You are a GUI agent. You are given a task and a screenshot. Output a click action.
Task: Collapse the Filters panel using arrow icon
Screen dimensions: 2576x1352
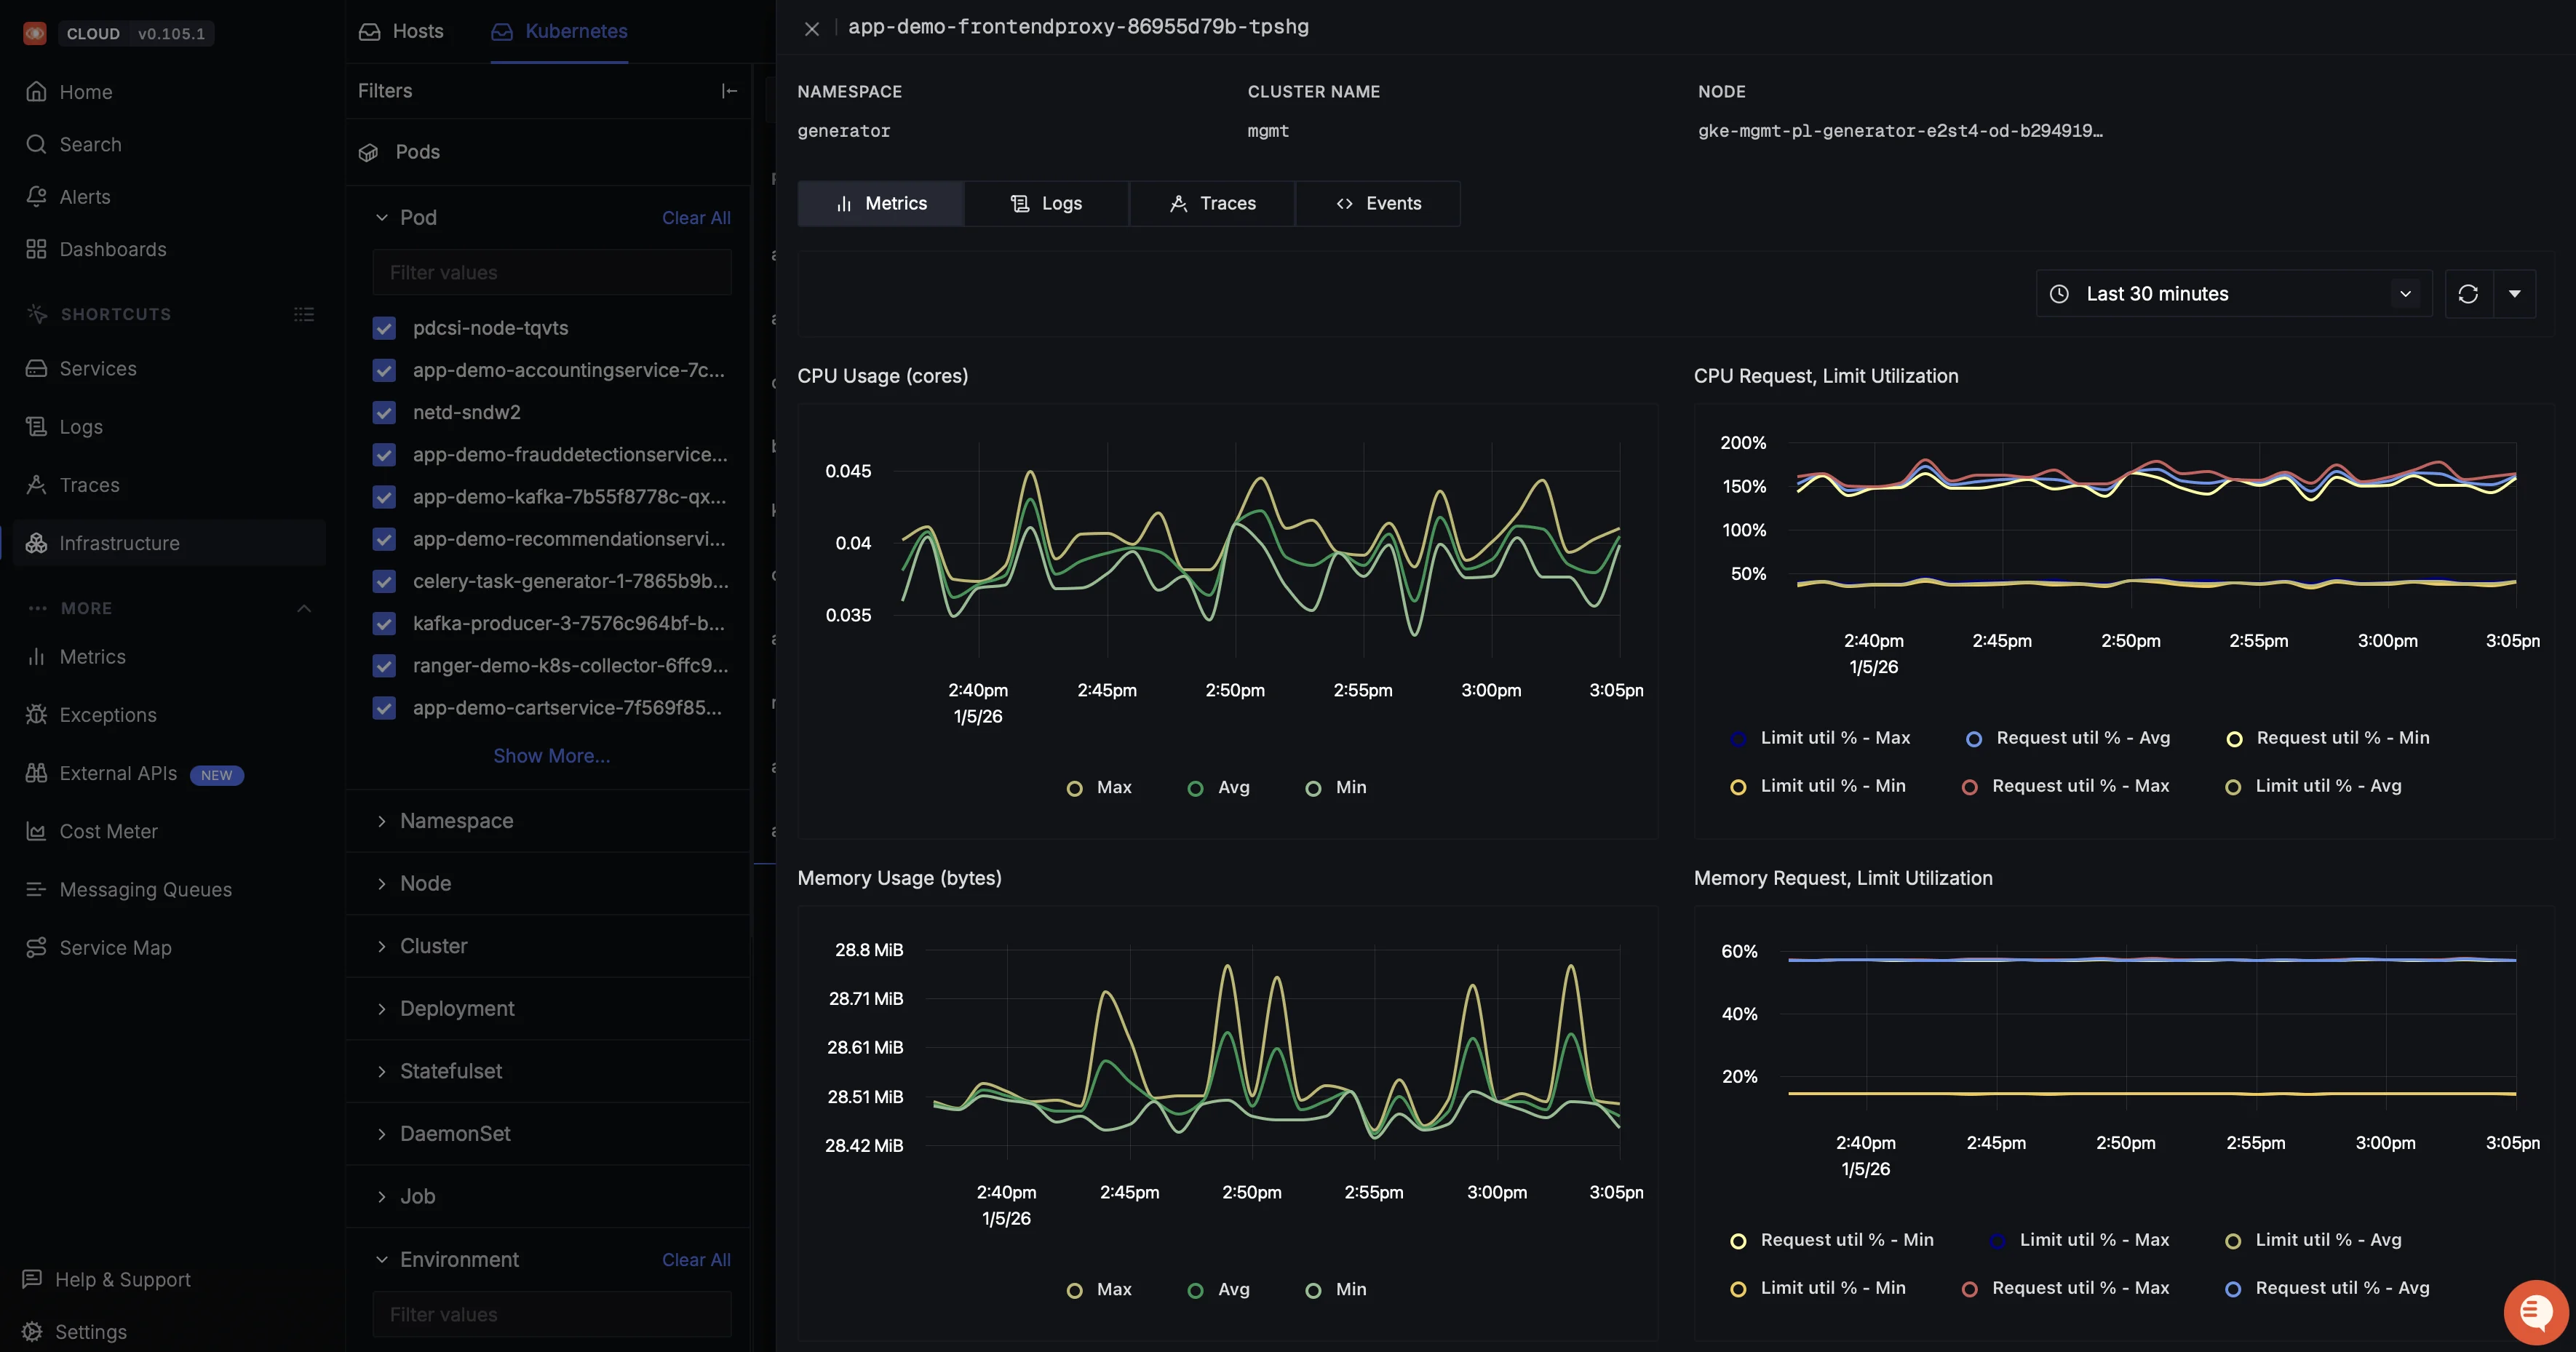[729, 91]
